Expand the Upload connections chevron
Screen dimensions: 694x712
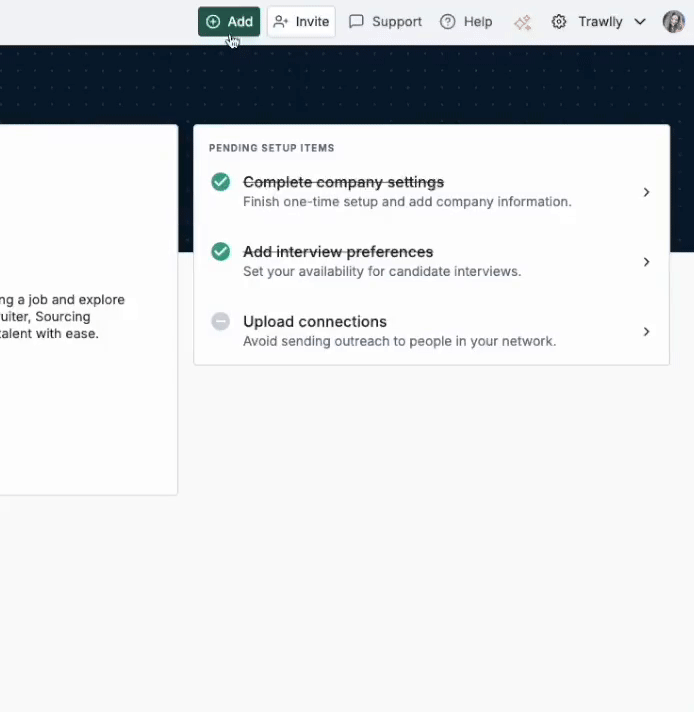pyautogui.click(x=646, y=331)
